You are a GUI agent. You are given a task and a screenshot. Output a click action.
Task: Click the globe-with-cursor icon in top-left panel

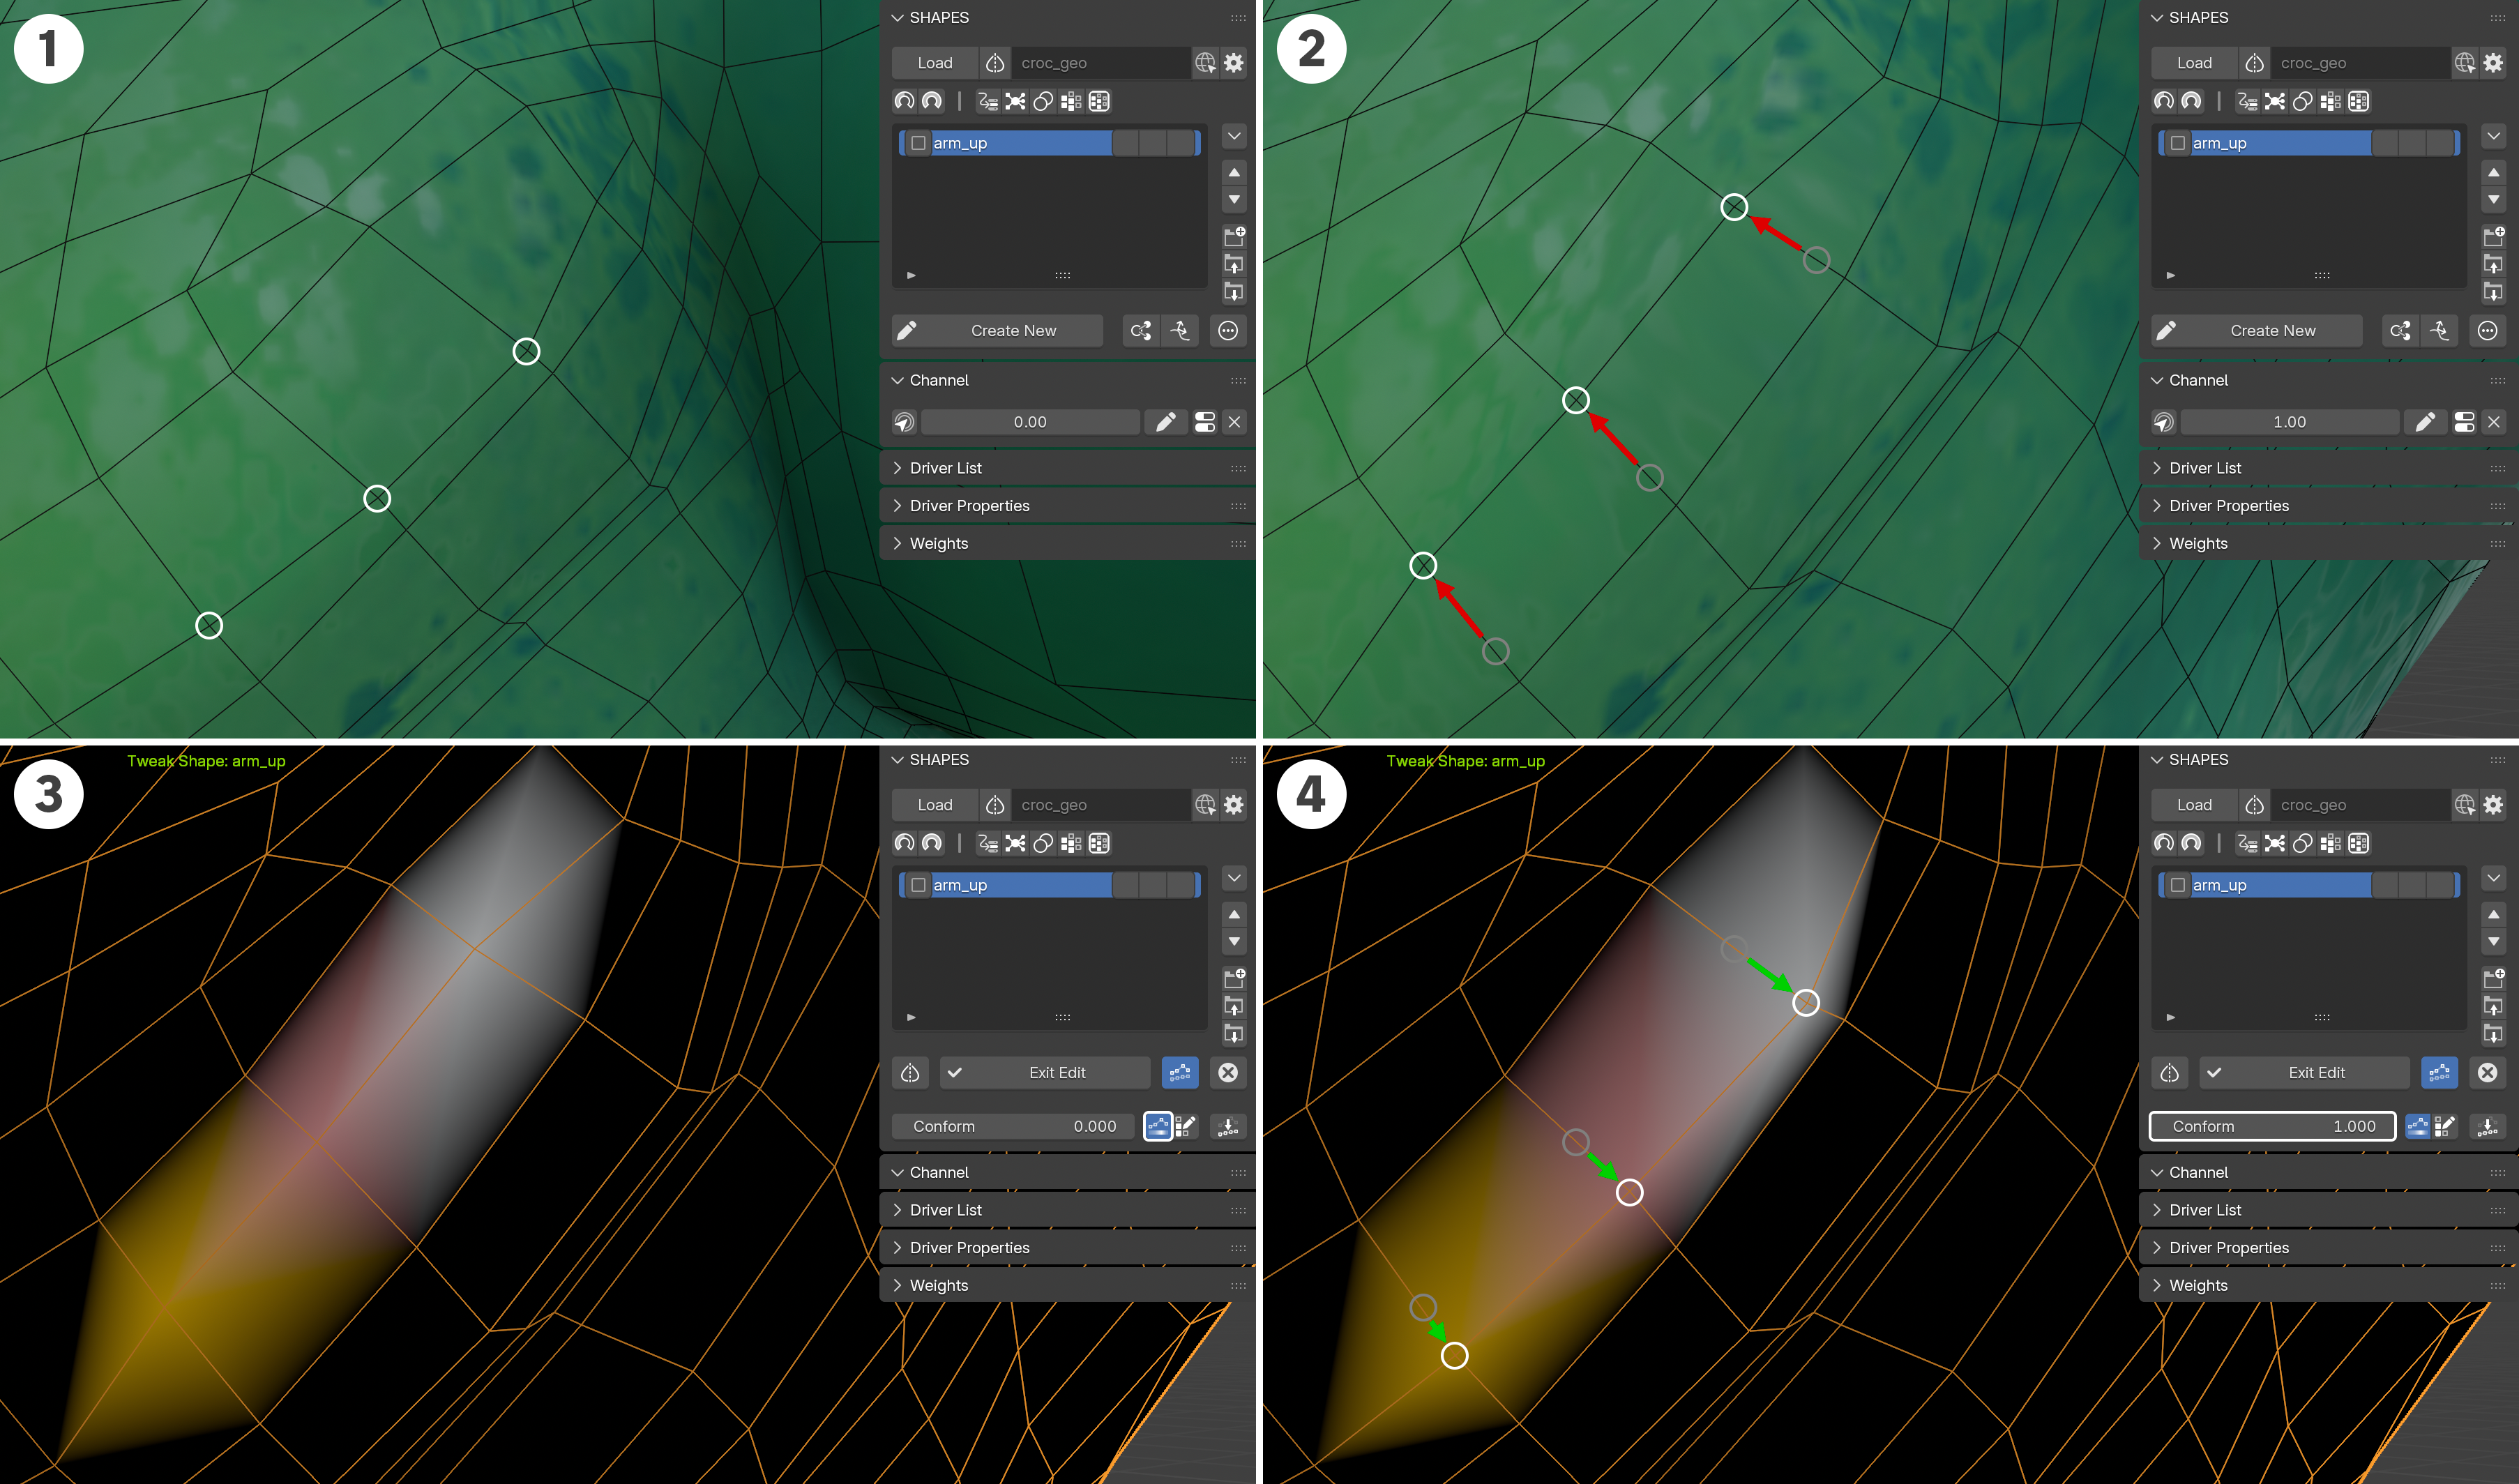[1205, 63]
